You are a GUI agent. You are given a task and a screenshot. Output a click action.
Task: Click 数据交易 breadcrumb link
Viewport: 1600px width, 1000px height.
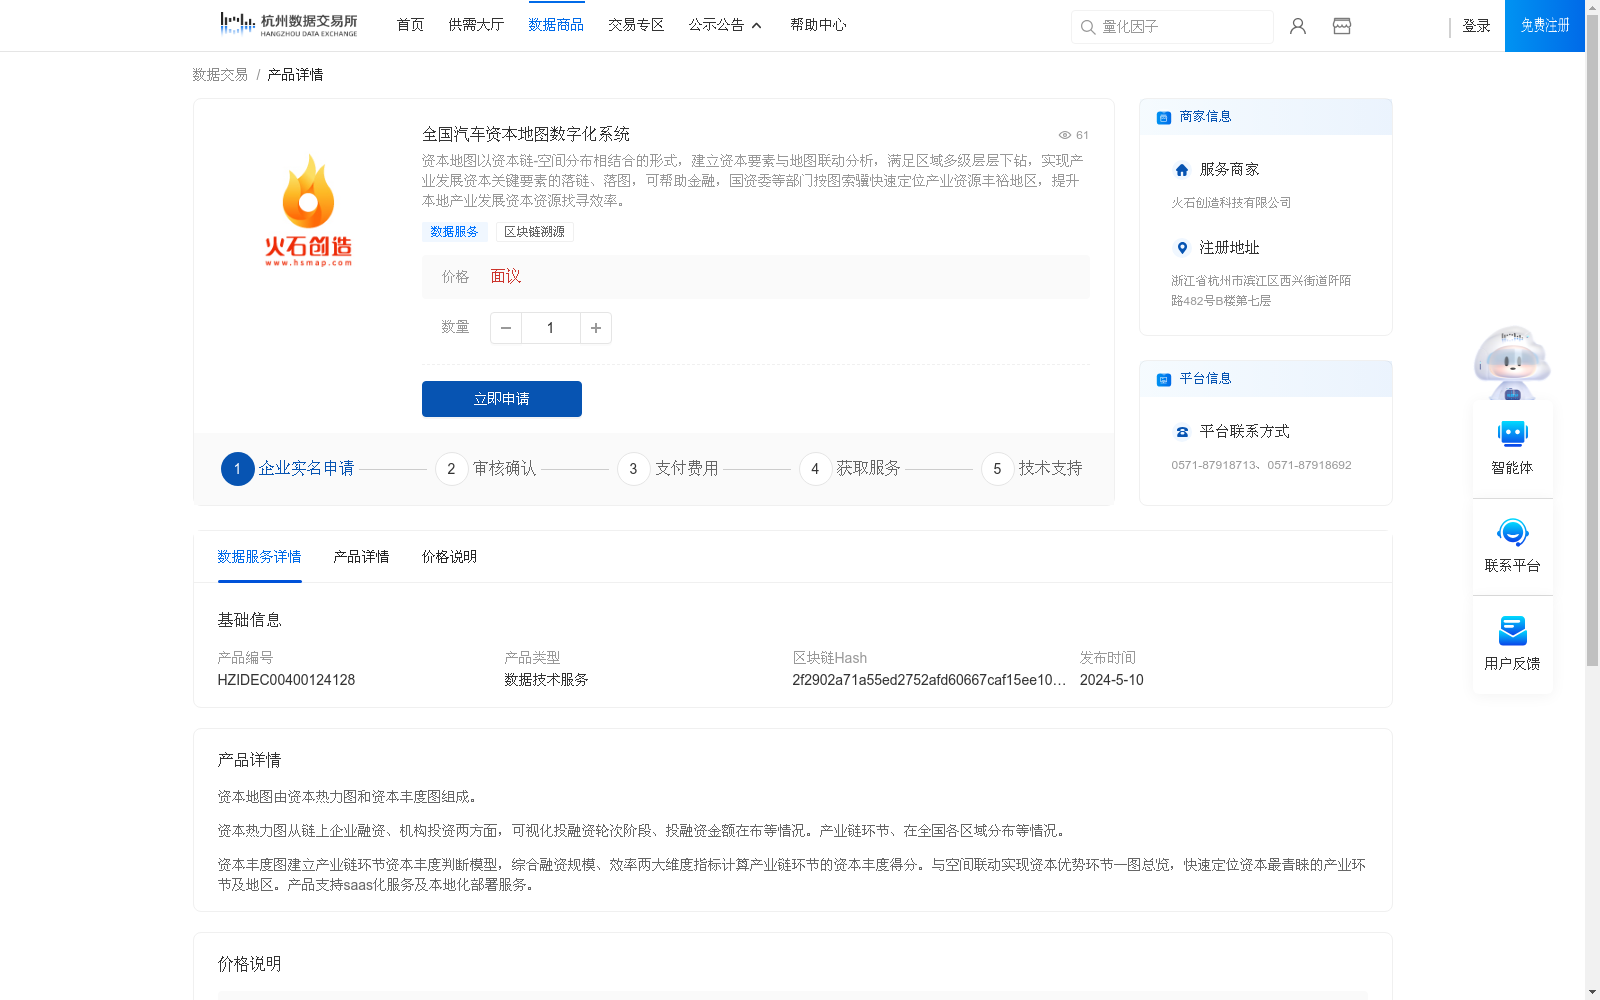pos(220,75)
